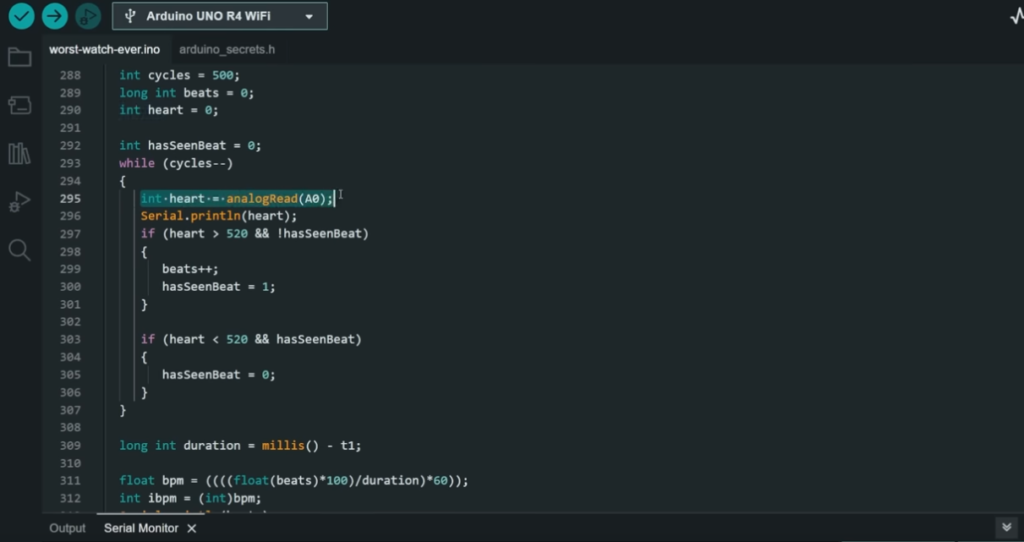Click 'if (heart > 520 && !hasSeenBeat)' line
Screen dimensions: 1024x542
[x=255, y=234]
